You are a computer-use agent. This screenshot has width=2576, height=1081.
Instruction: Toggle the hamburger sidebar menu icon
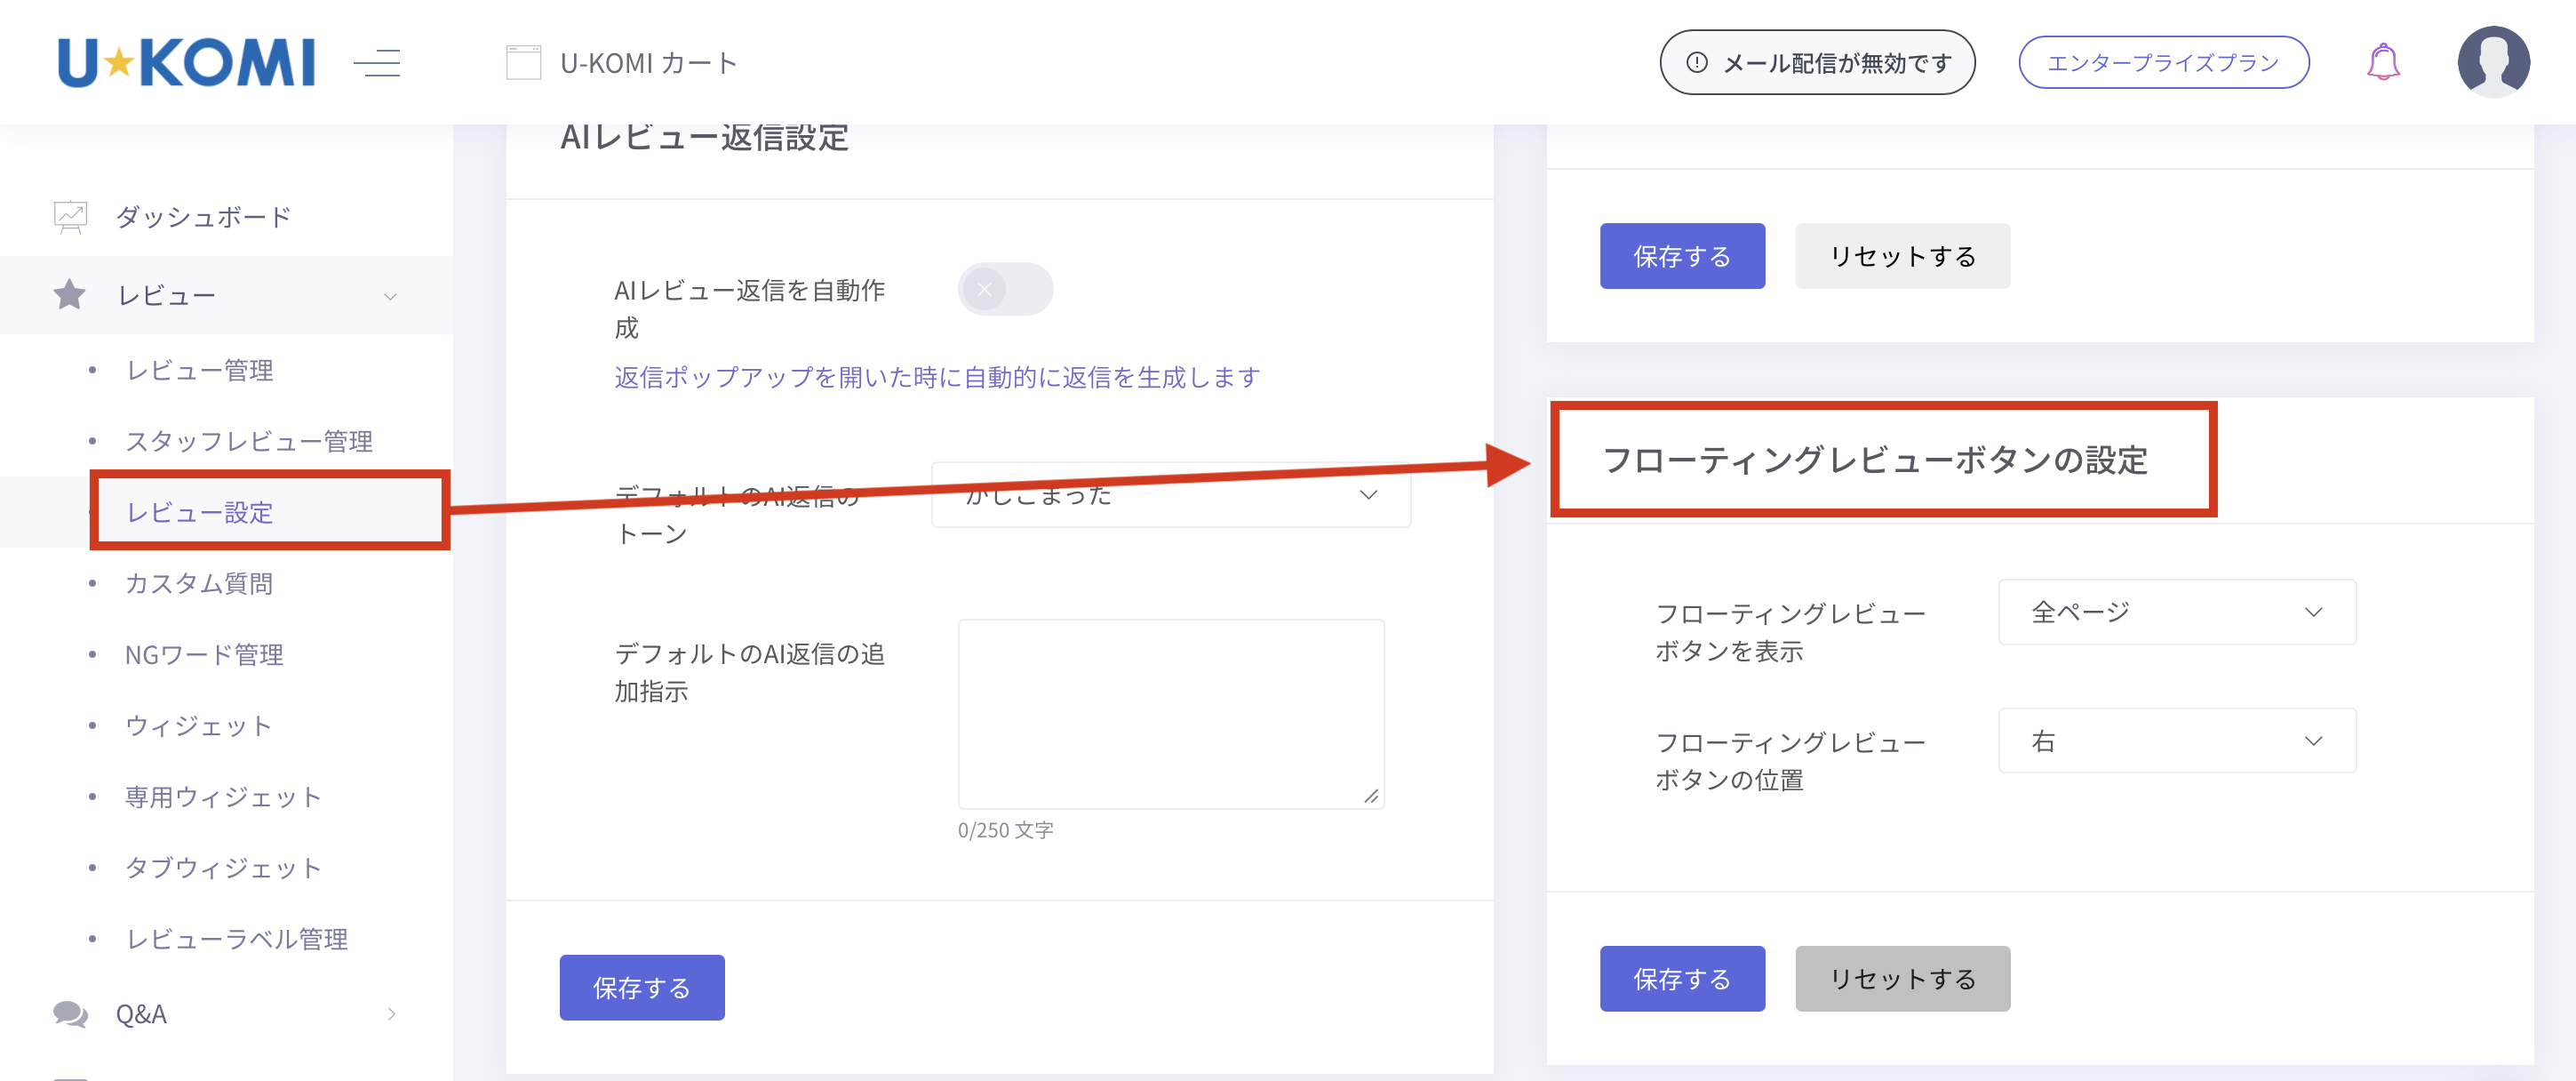pyautogui.click(x=377, y=63)
